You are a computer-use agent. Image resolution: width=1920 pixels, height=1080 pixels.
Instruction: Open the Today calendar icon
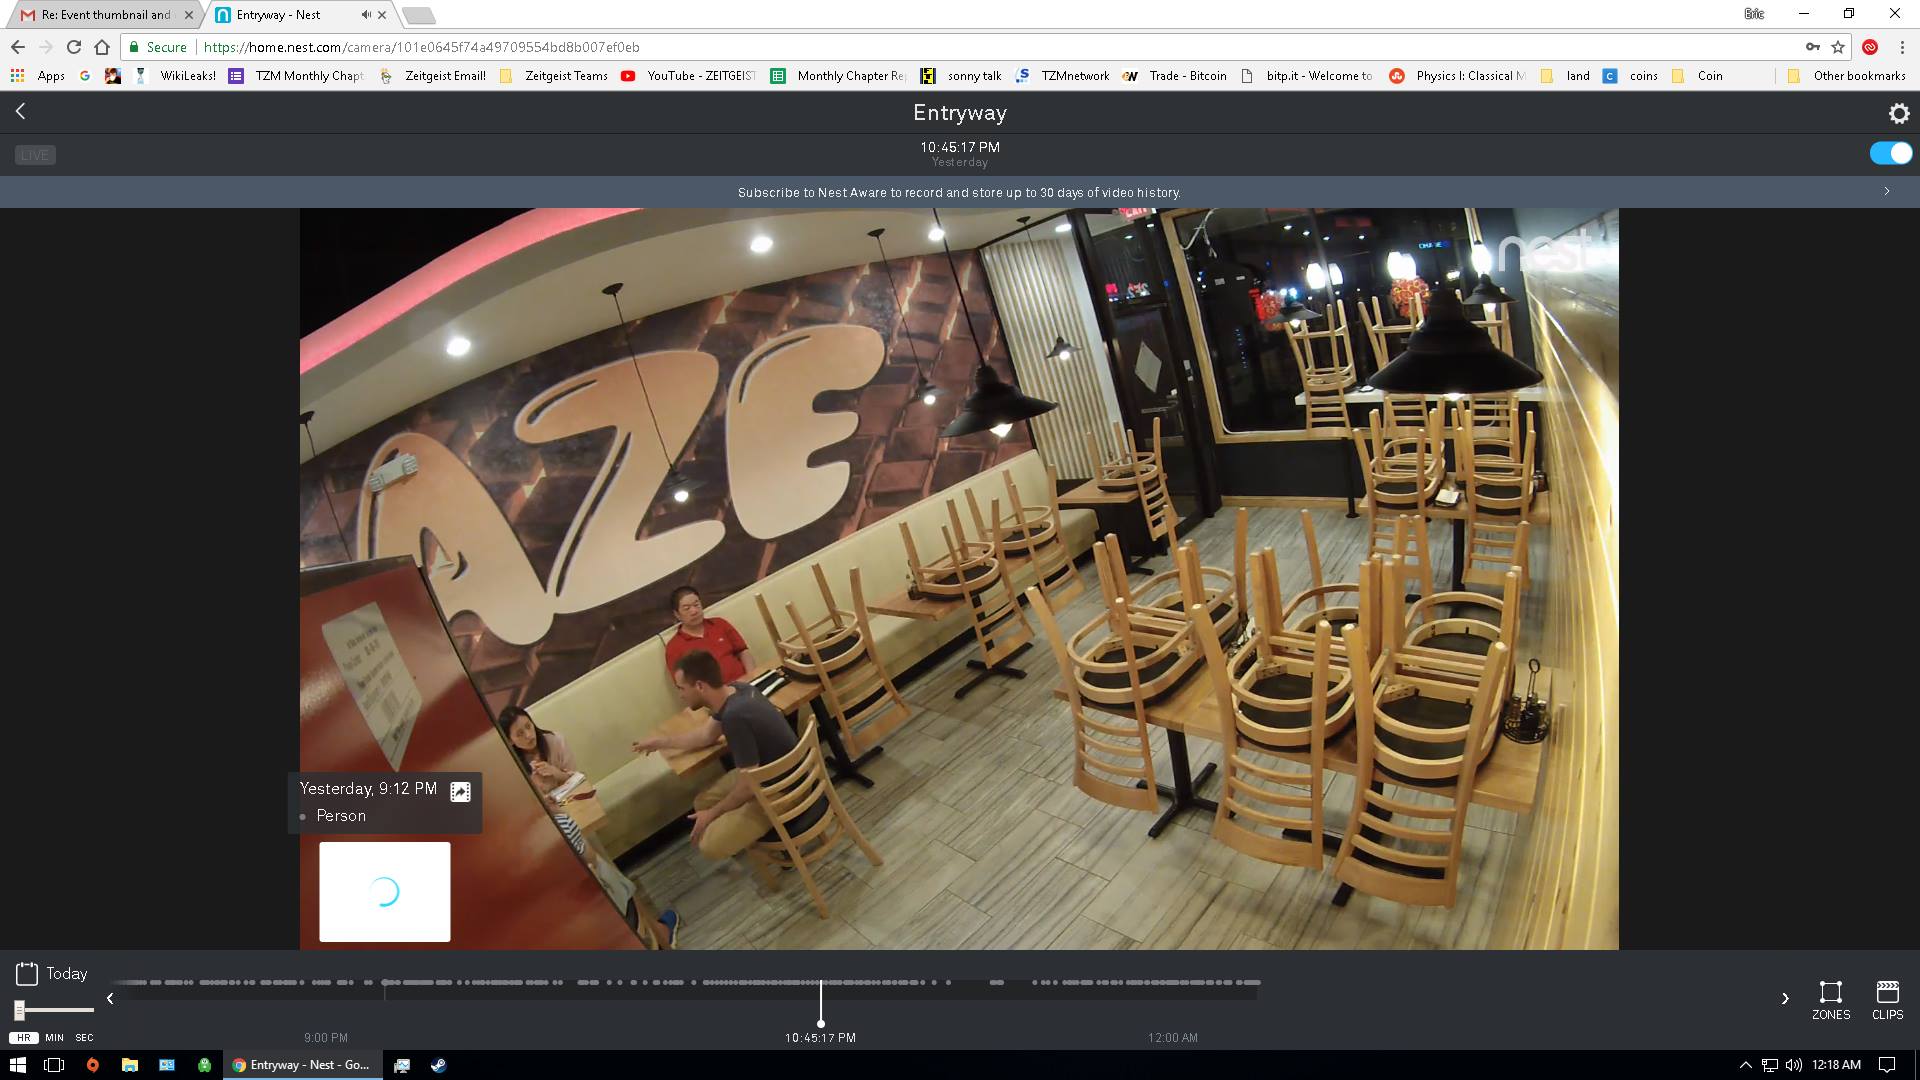[x=27, y=973]
